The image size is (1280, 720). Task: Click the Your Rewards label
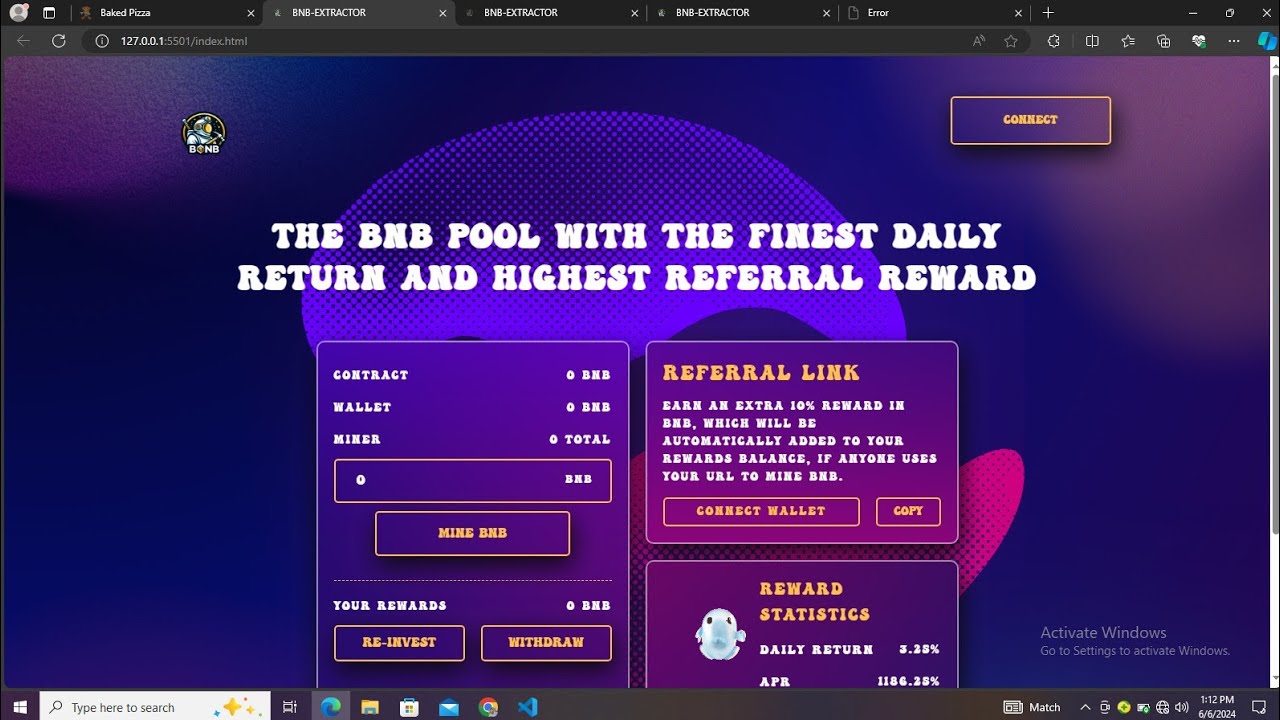(390, 606)
